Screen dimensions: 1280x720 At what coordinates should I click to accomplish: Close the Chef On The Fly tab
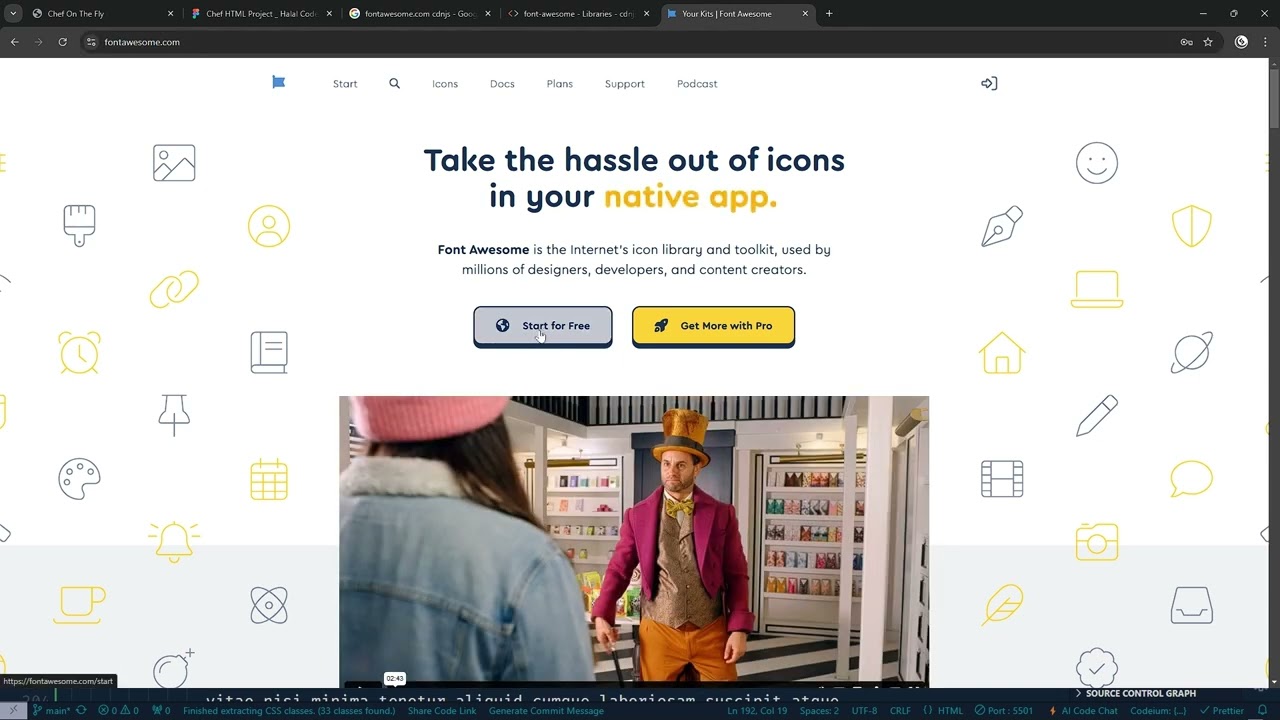pyautogui.click(x=170, y=14)
